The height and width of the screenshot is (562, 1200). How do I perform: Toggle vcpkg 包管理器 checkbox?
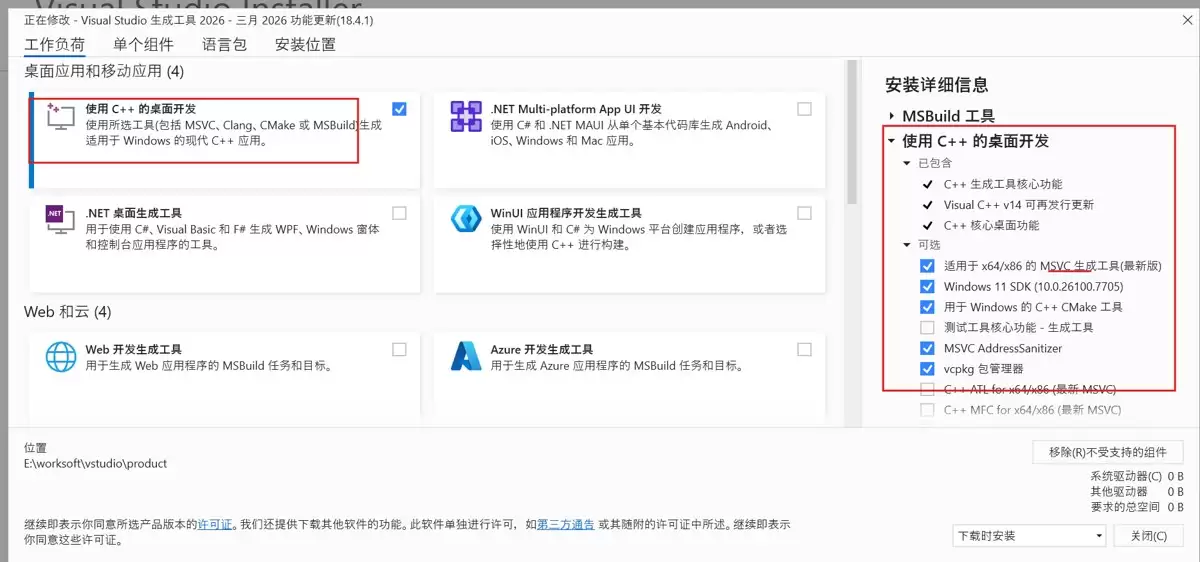pos(927,369)
